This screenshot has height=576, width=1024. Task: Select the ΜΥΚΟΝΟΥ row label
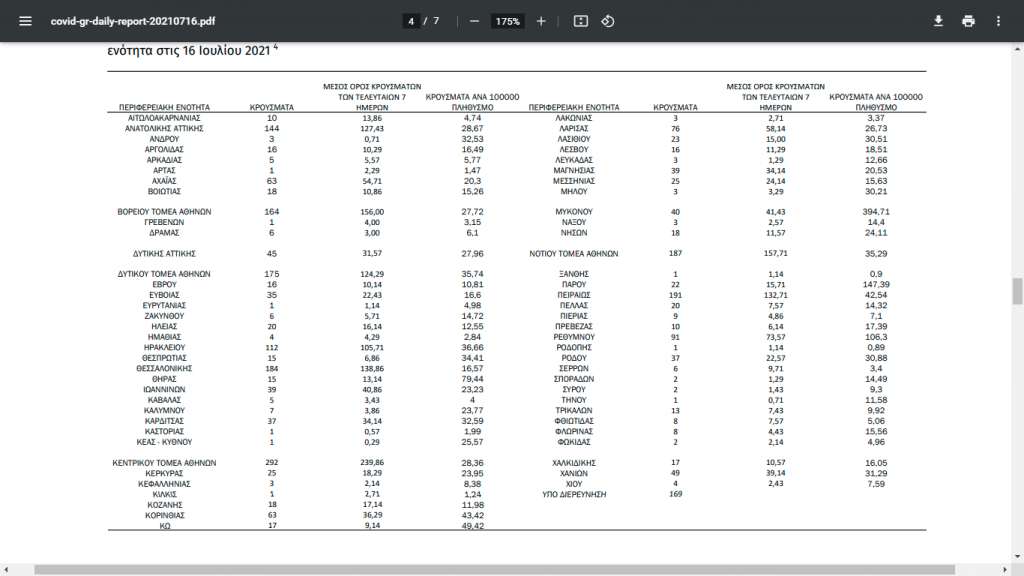point(573,212)
